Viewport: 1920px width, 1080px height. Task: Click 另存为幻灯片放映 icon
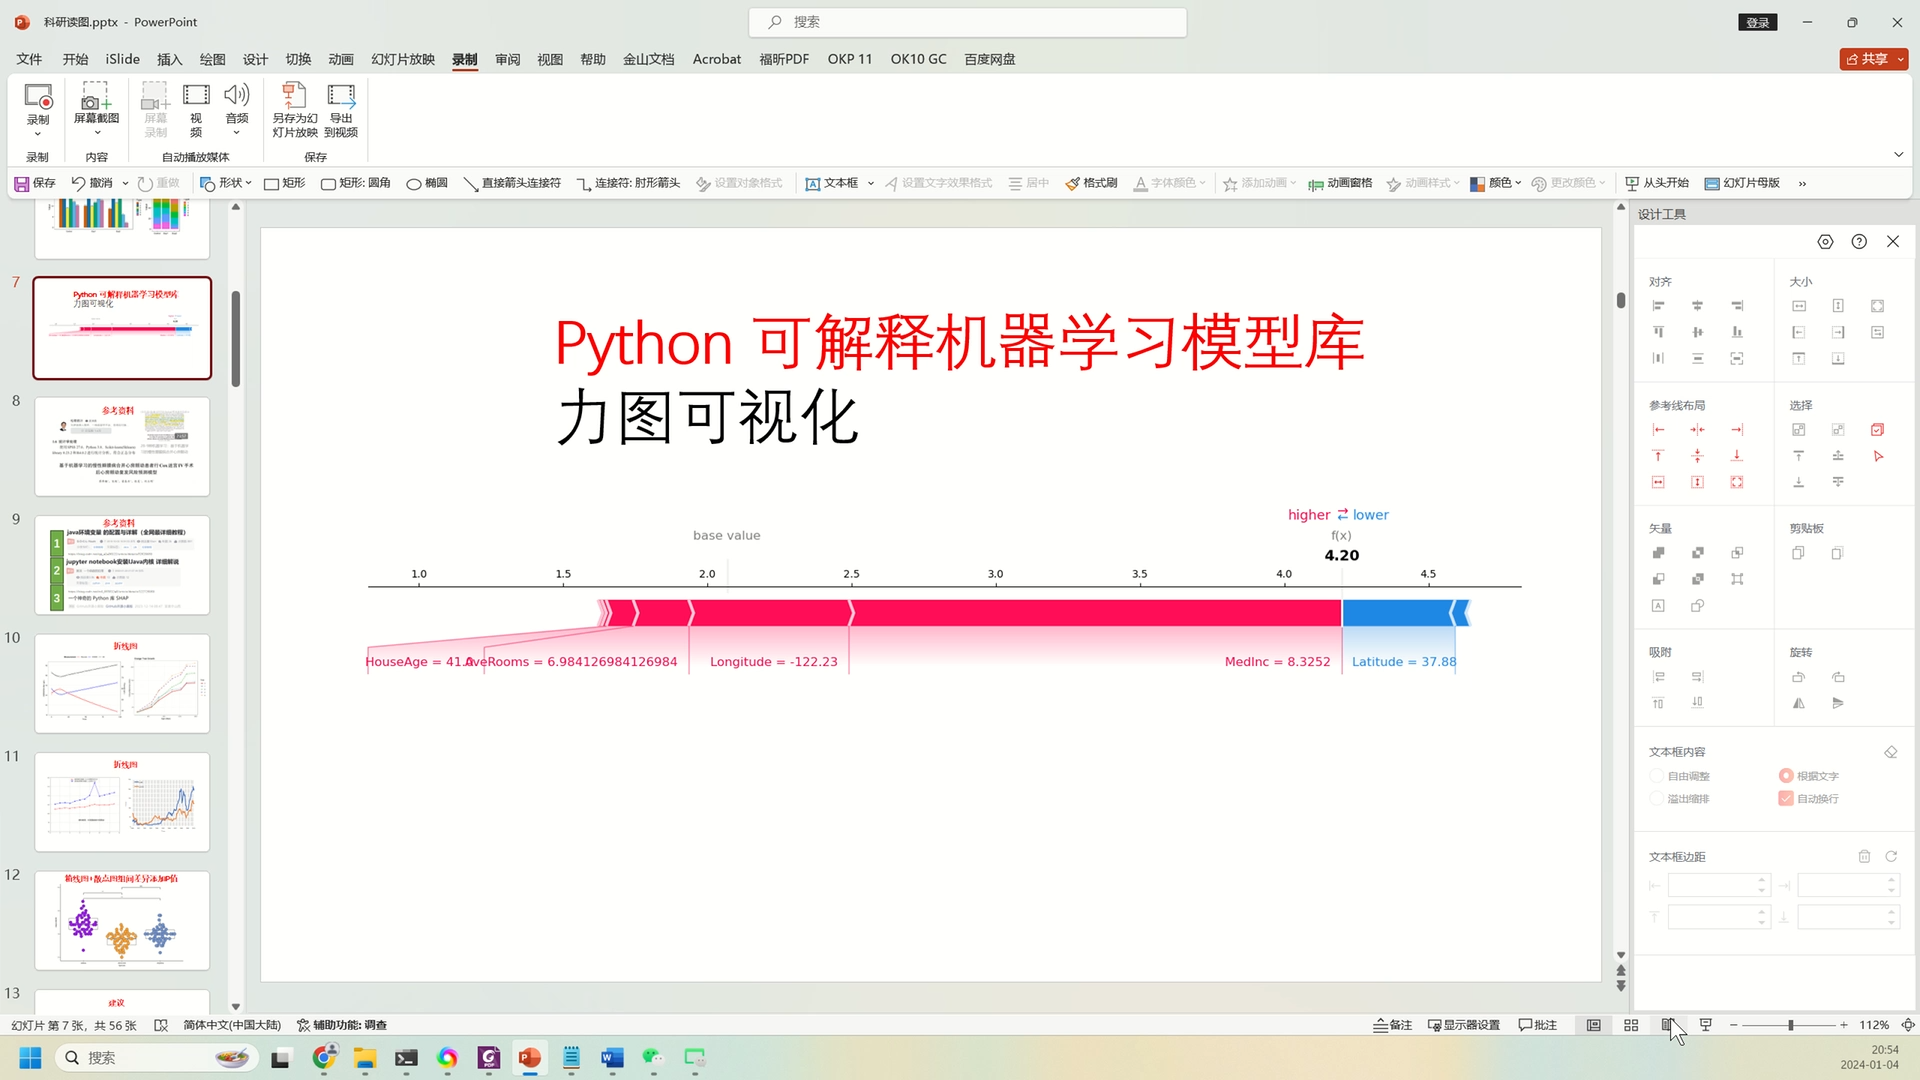[x=294, y=98]
